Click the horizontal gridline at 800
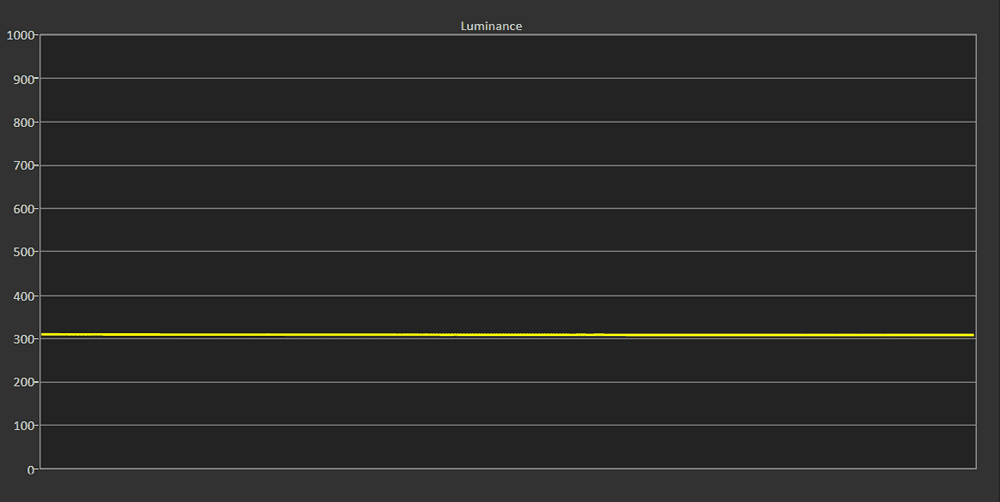The height and width of the screenshot is (502, 1000). (508, 121)
